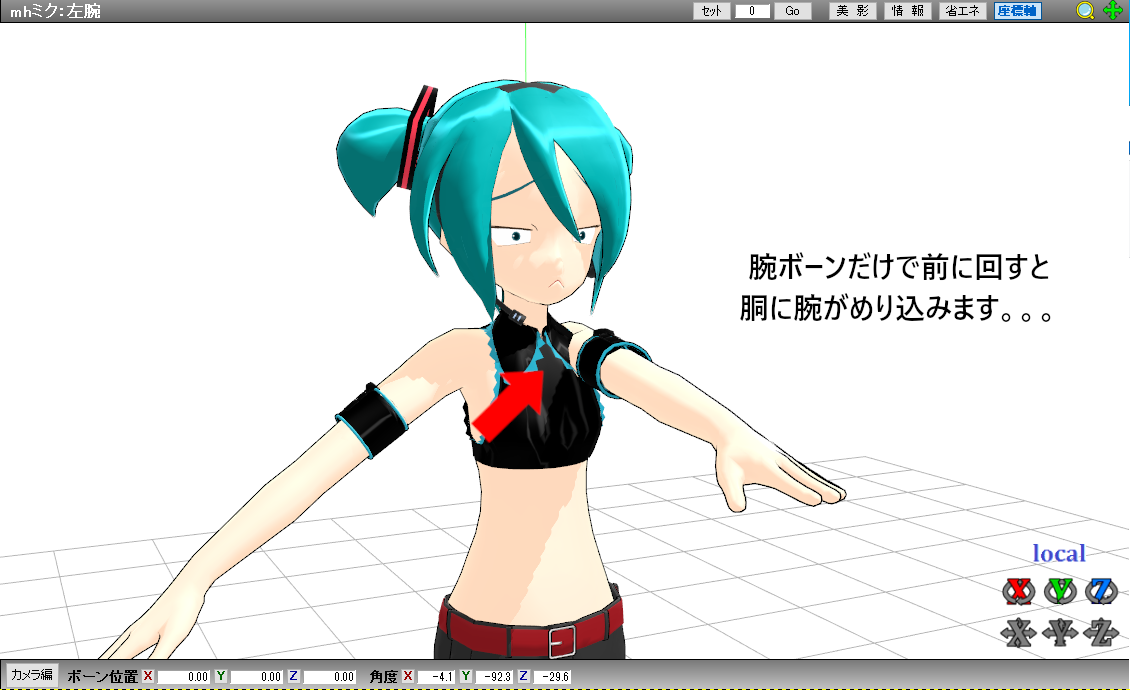Click the Go button
This screenshot has height=690, width=1130.
(x=793, y=11)
